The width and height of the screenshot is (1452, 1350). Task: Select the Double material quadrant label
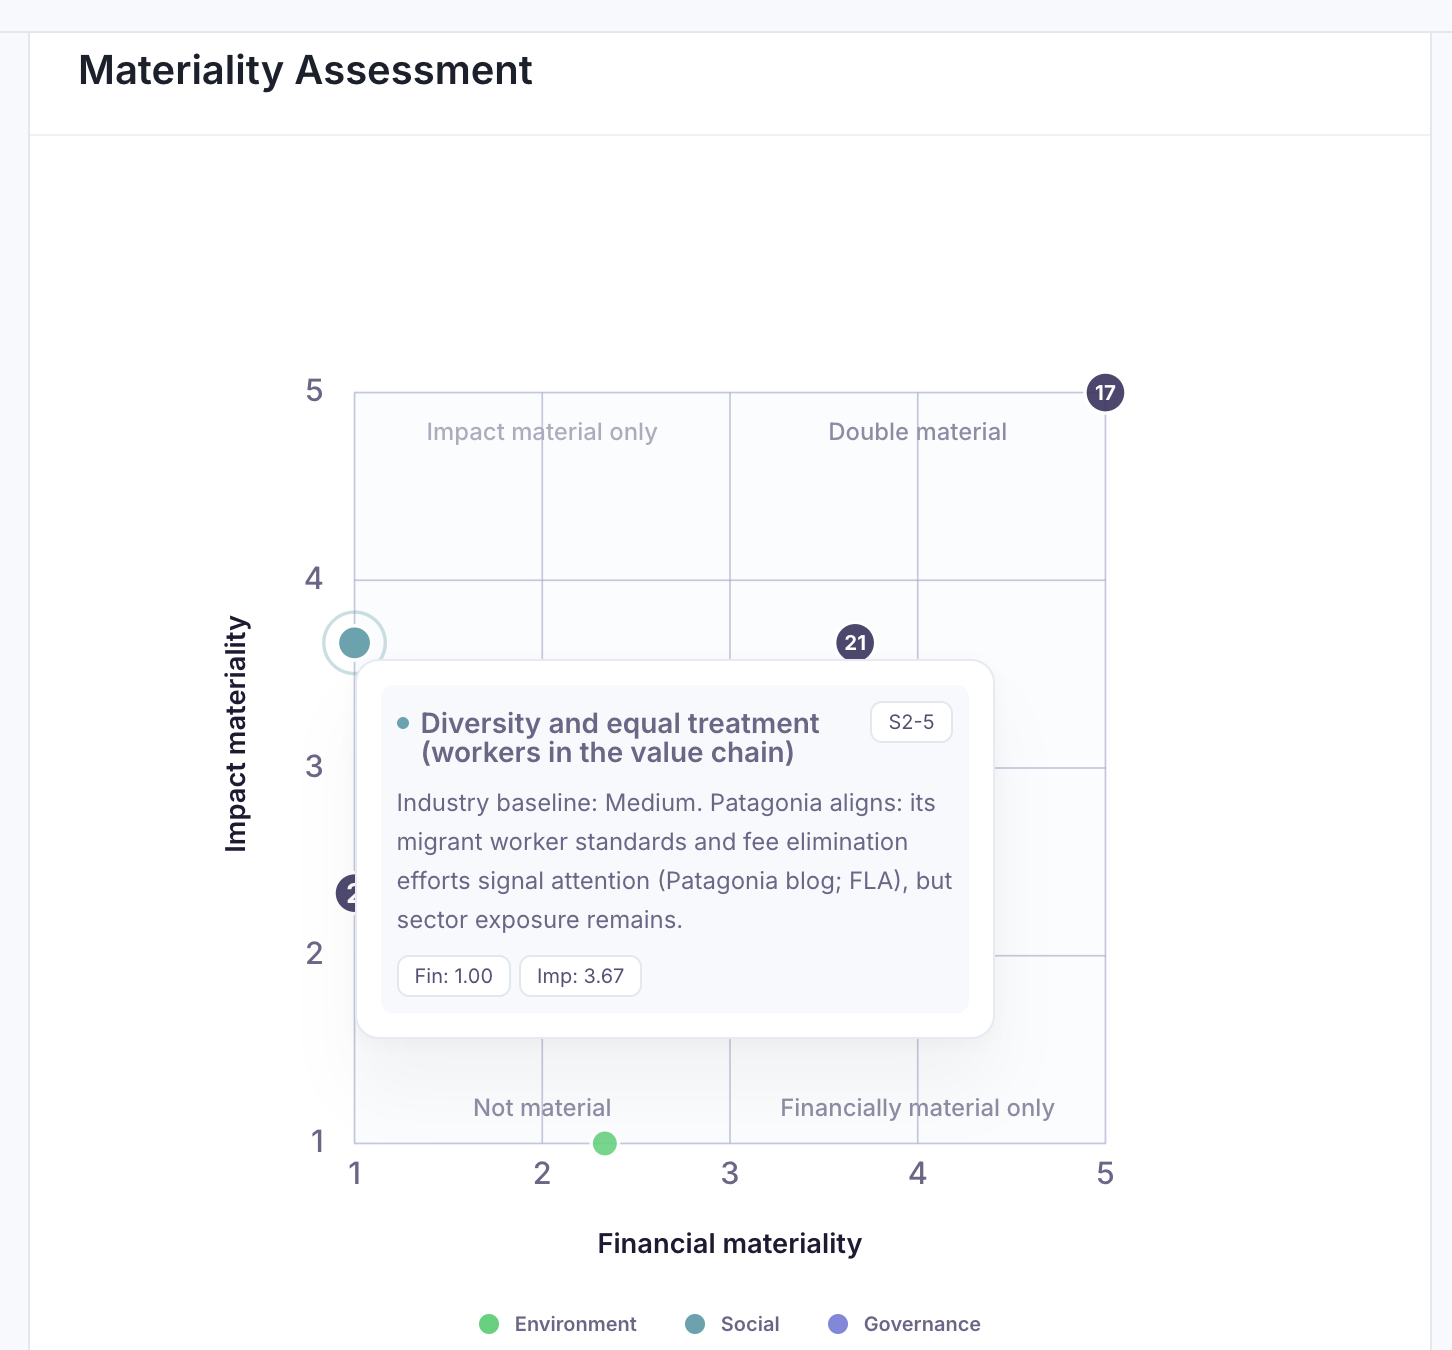[x=917, y=431]
